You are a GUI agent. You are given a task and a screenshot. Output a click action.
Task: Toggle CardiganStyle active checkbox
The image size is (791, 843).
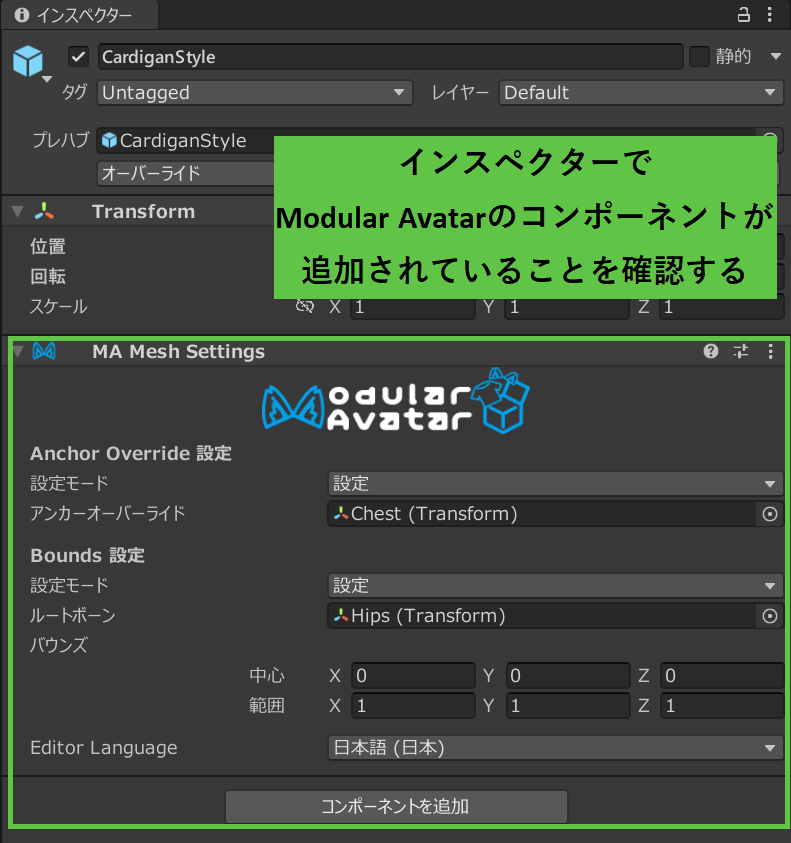pos(79,56)
